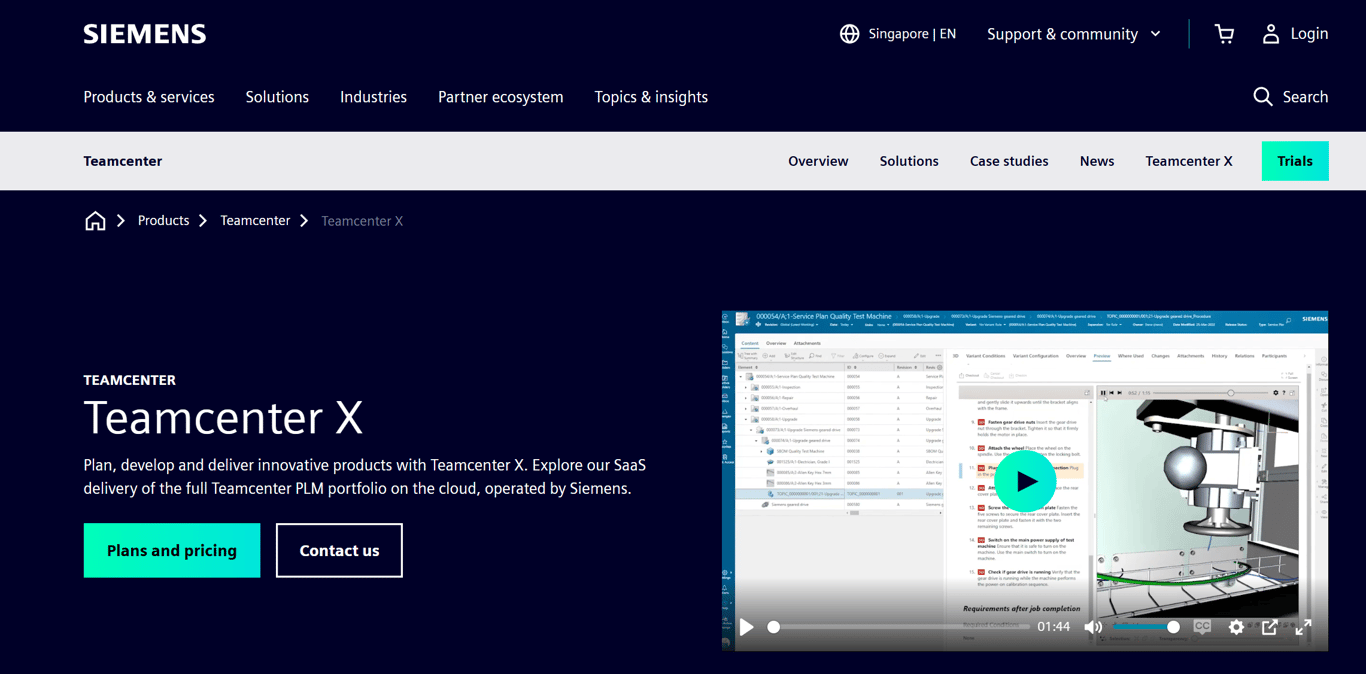Viewport: 1366px width, 674px height.
Task: Open Solutions in Teamcenter subnav
Action: pos(909,161)
